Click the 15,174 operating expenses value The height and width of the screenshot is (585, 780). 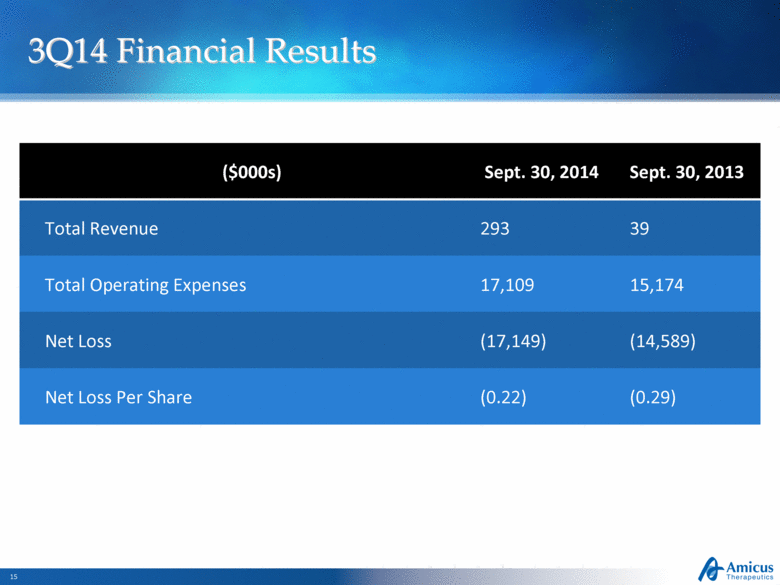pyautogui.click(x=653, y=284)
